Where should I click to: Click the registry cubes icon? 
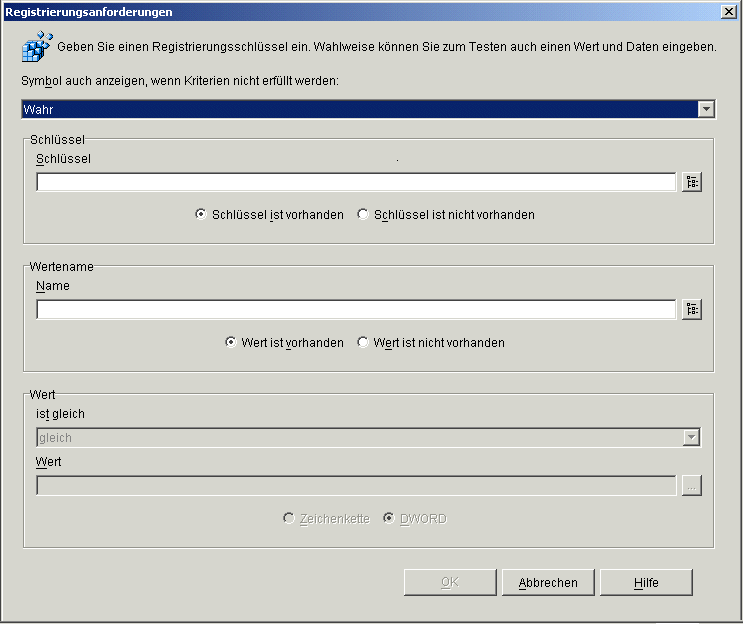tap(37, 47)
